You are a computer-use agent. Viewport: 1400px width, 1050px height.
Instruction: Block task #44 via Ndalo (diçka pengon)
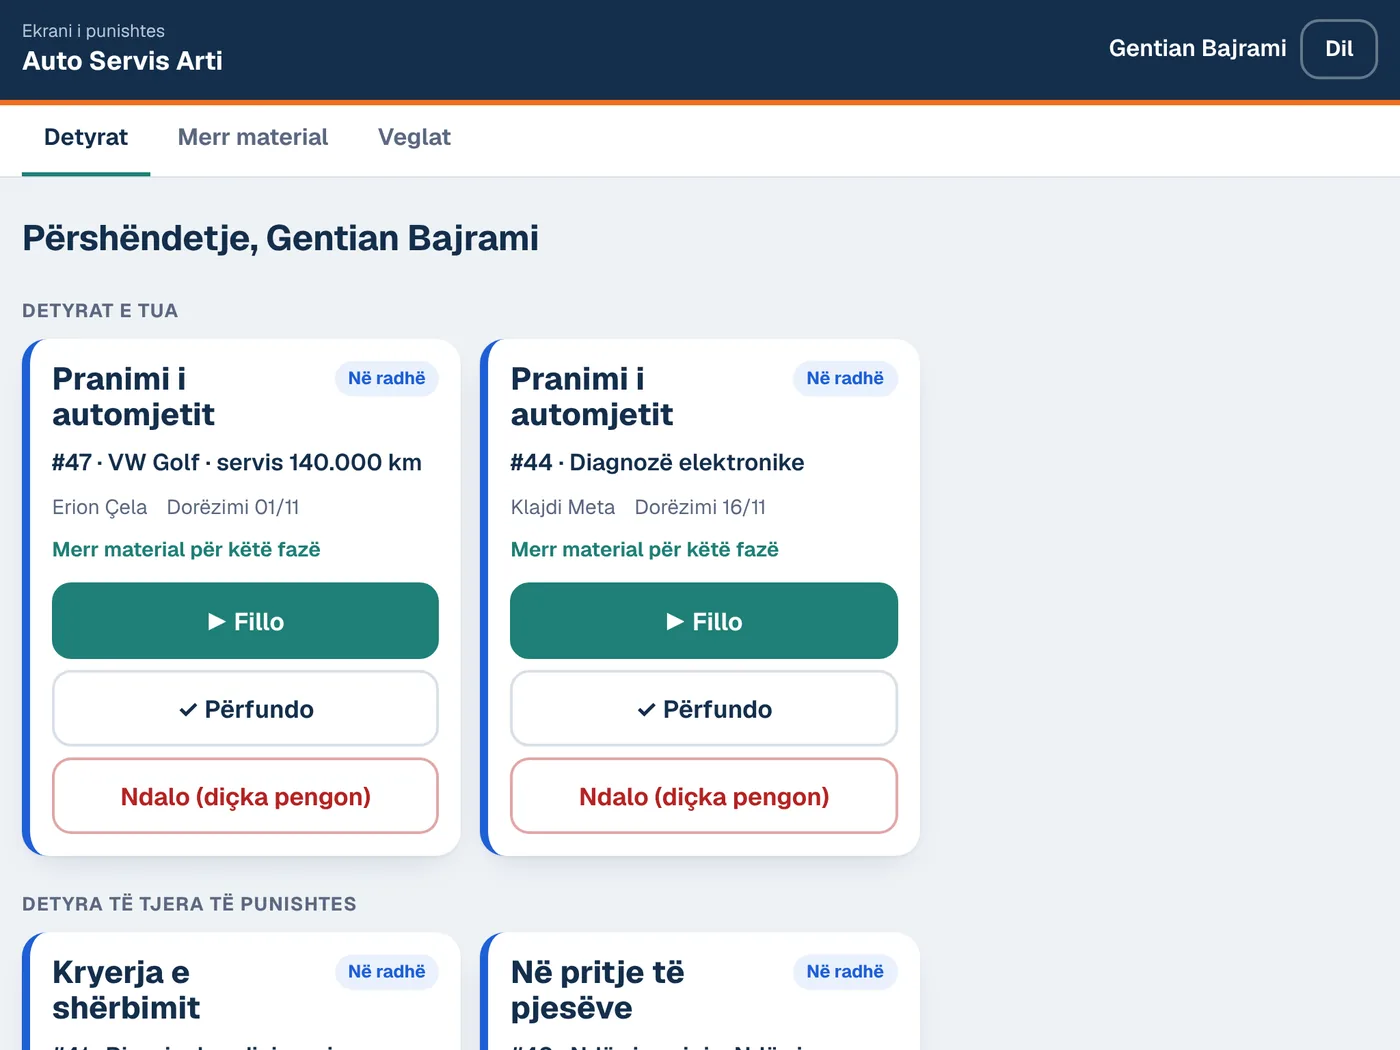[x=704, y=796]
